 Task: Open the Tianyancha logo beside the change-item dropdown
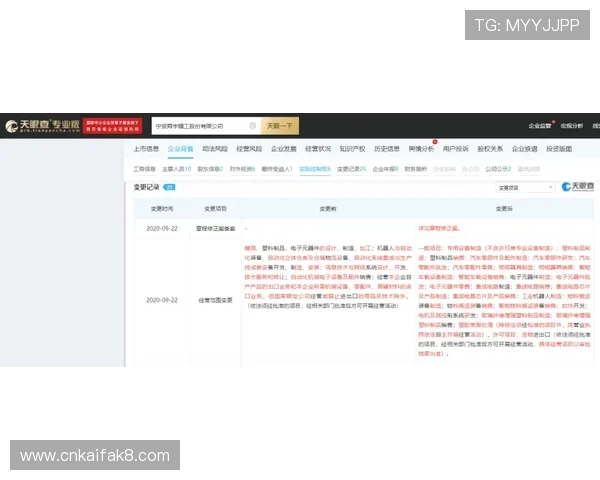(x=578, y=187)
